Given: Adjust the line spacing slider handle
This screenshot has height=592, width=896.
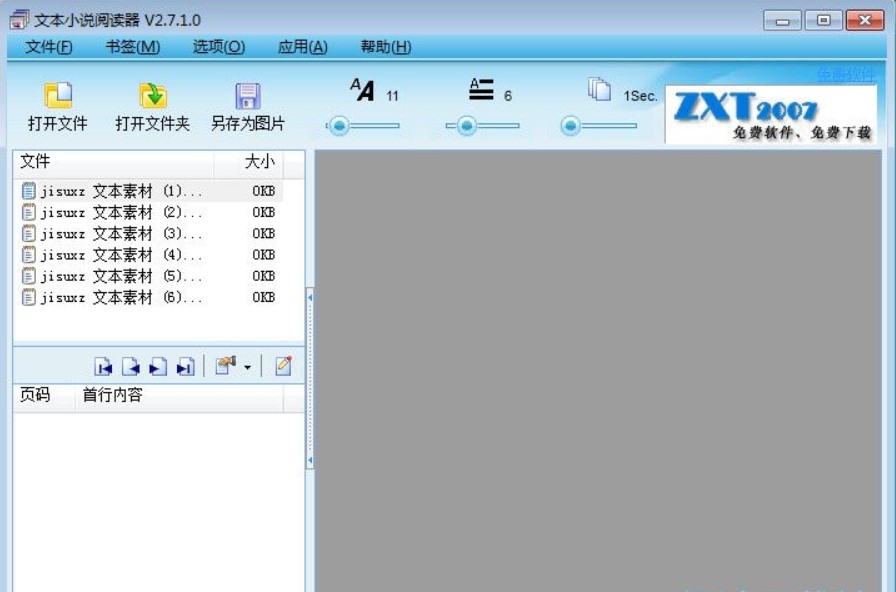Looking at the screenshot, I should [x=467, y=126].
